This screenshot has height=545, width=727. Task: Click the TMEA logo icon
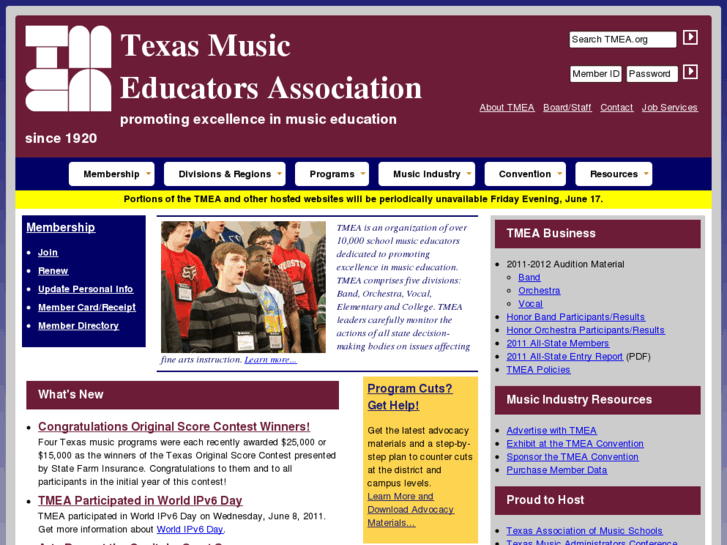[x=68, y=68]
